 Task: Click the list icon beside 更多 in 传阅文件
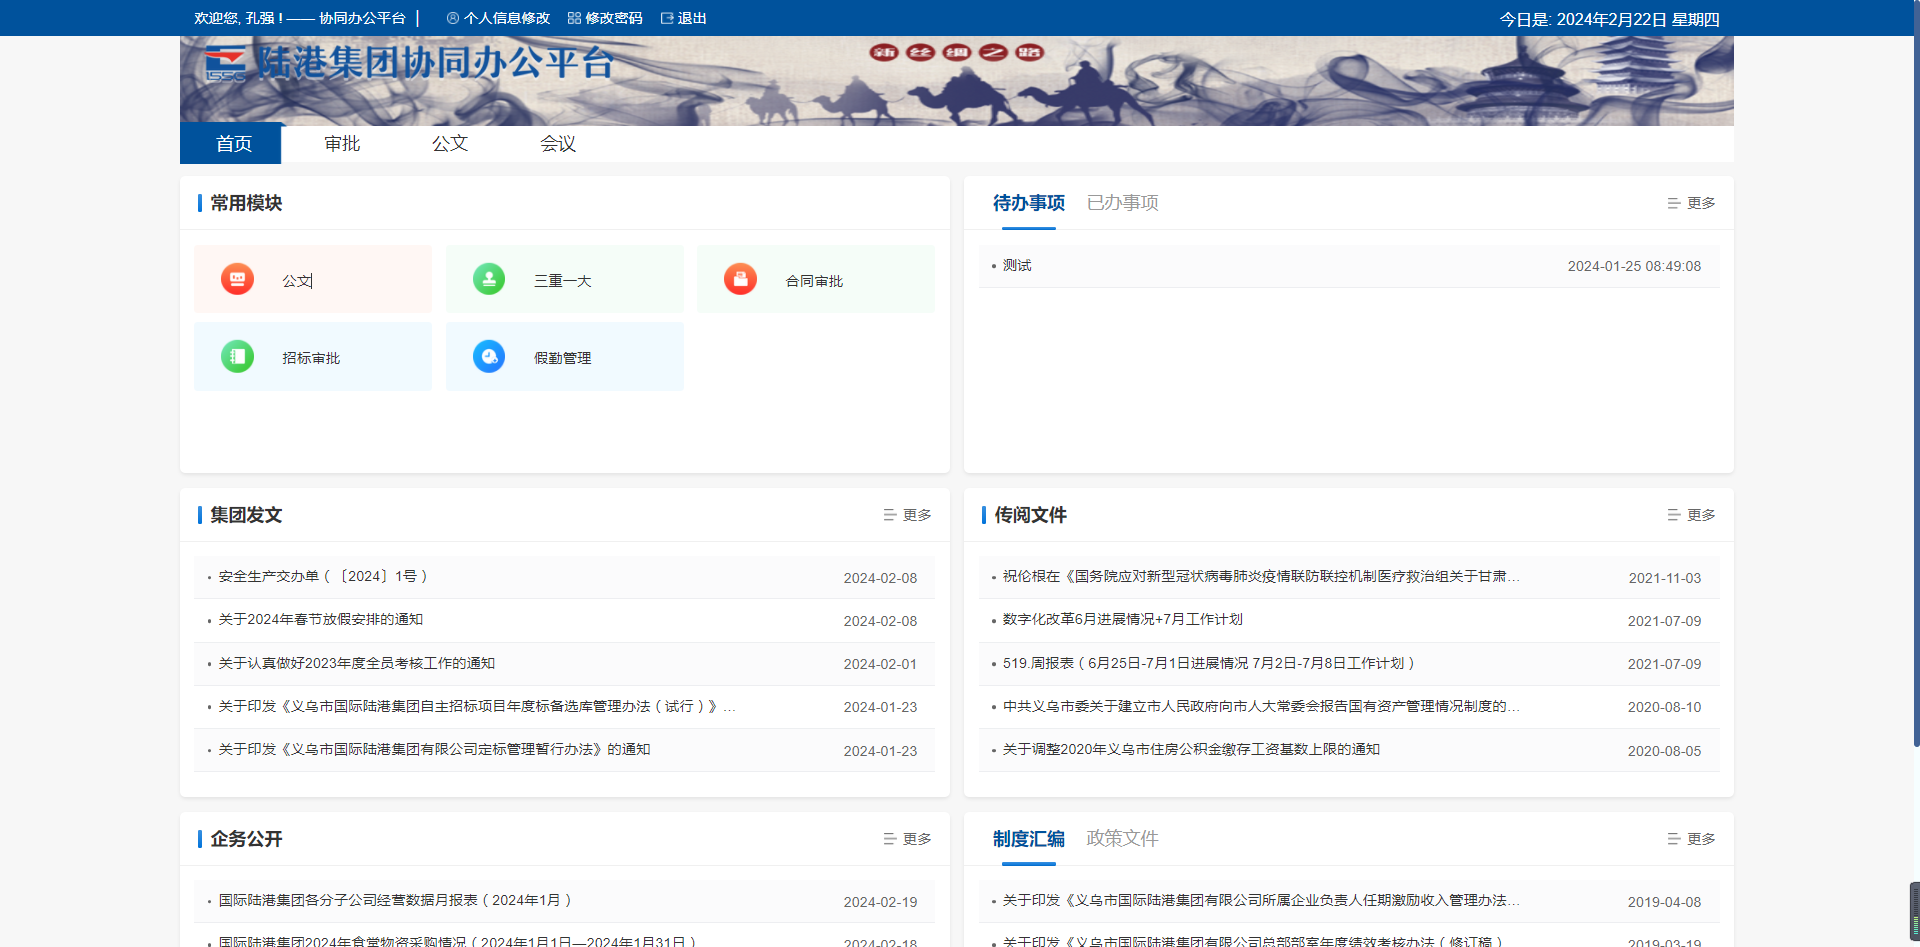(1673, 515)
